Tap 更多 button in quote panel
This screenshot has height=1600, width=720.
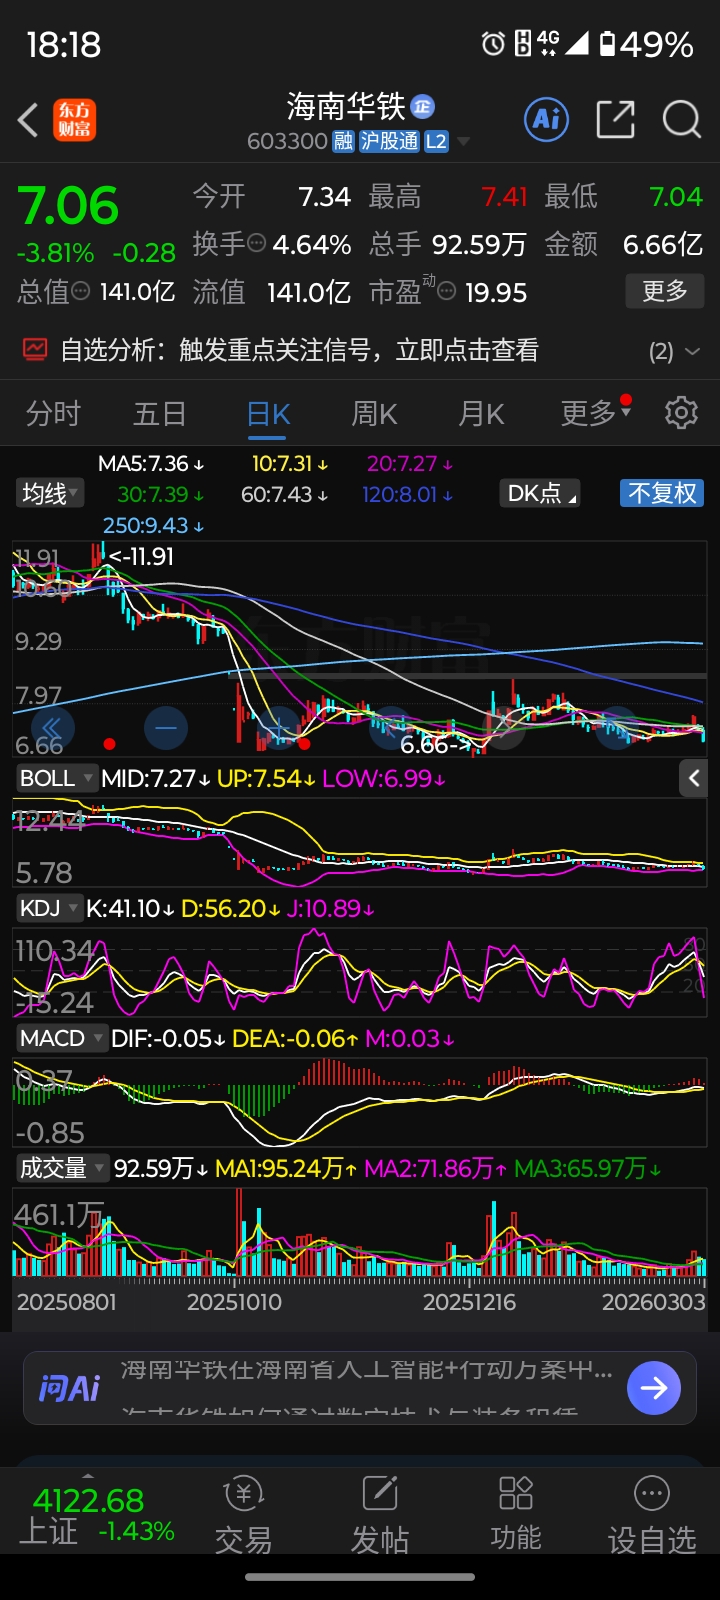[665, 291]
